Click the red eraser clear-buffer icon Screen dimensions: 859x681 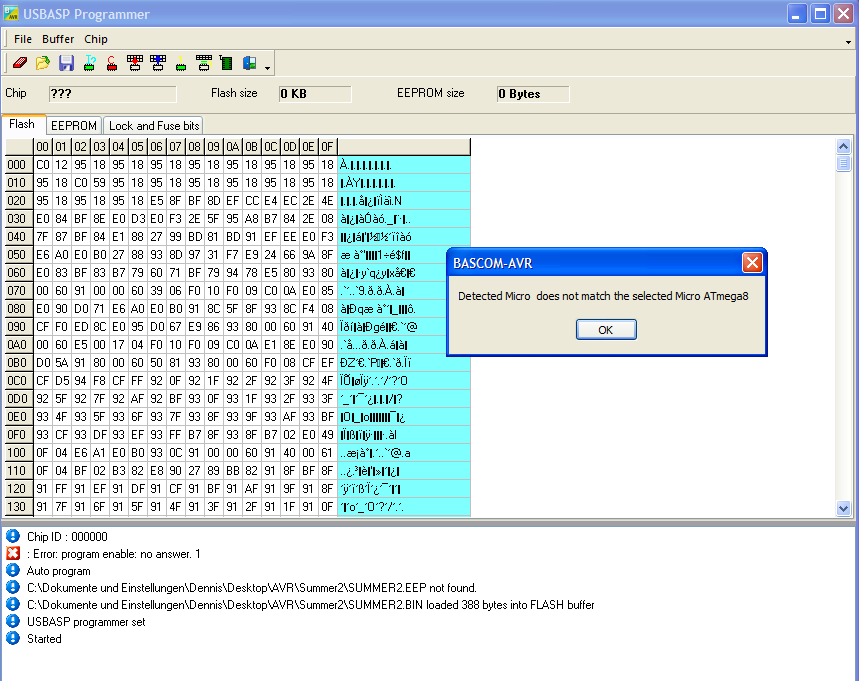click(20, 63)
